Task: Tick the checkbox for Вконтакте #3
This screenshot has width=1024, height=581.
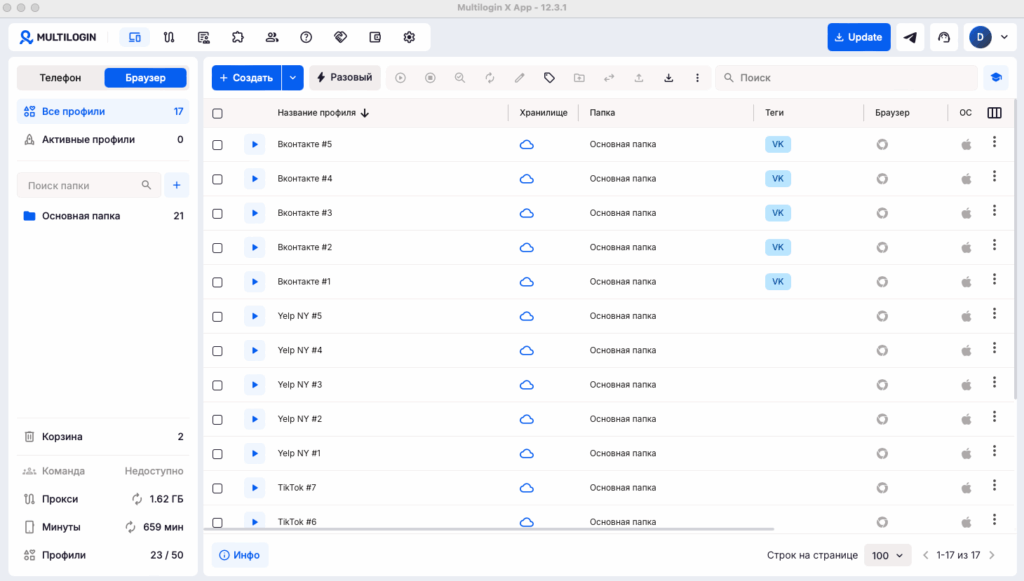Action: 217,213
